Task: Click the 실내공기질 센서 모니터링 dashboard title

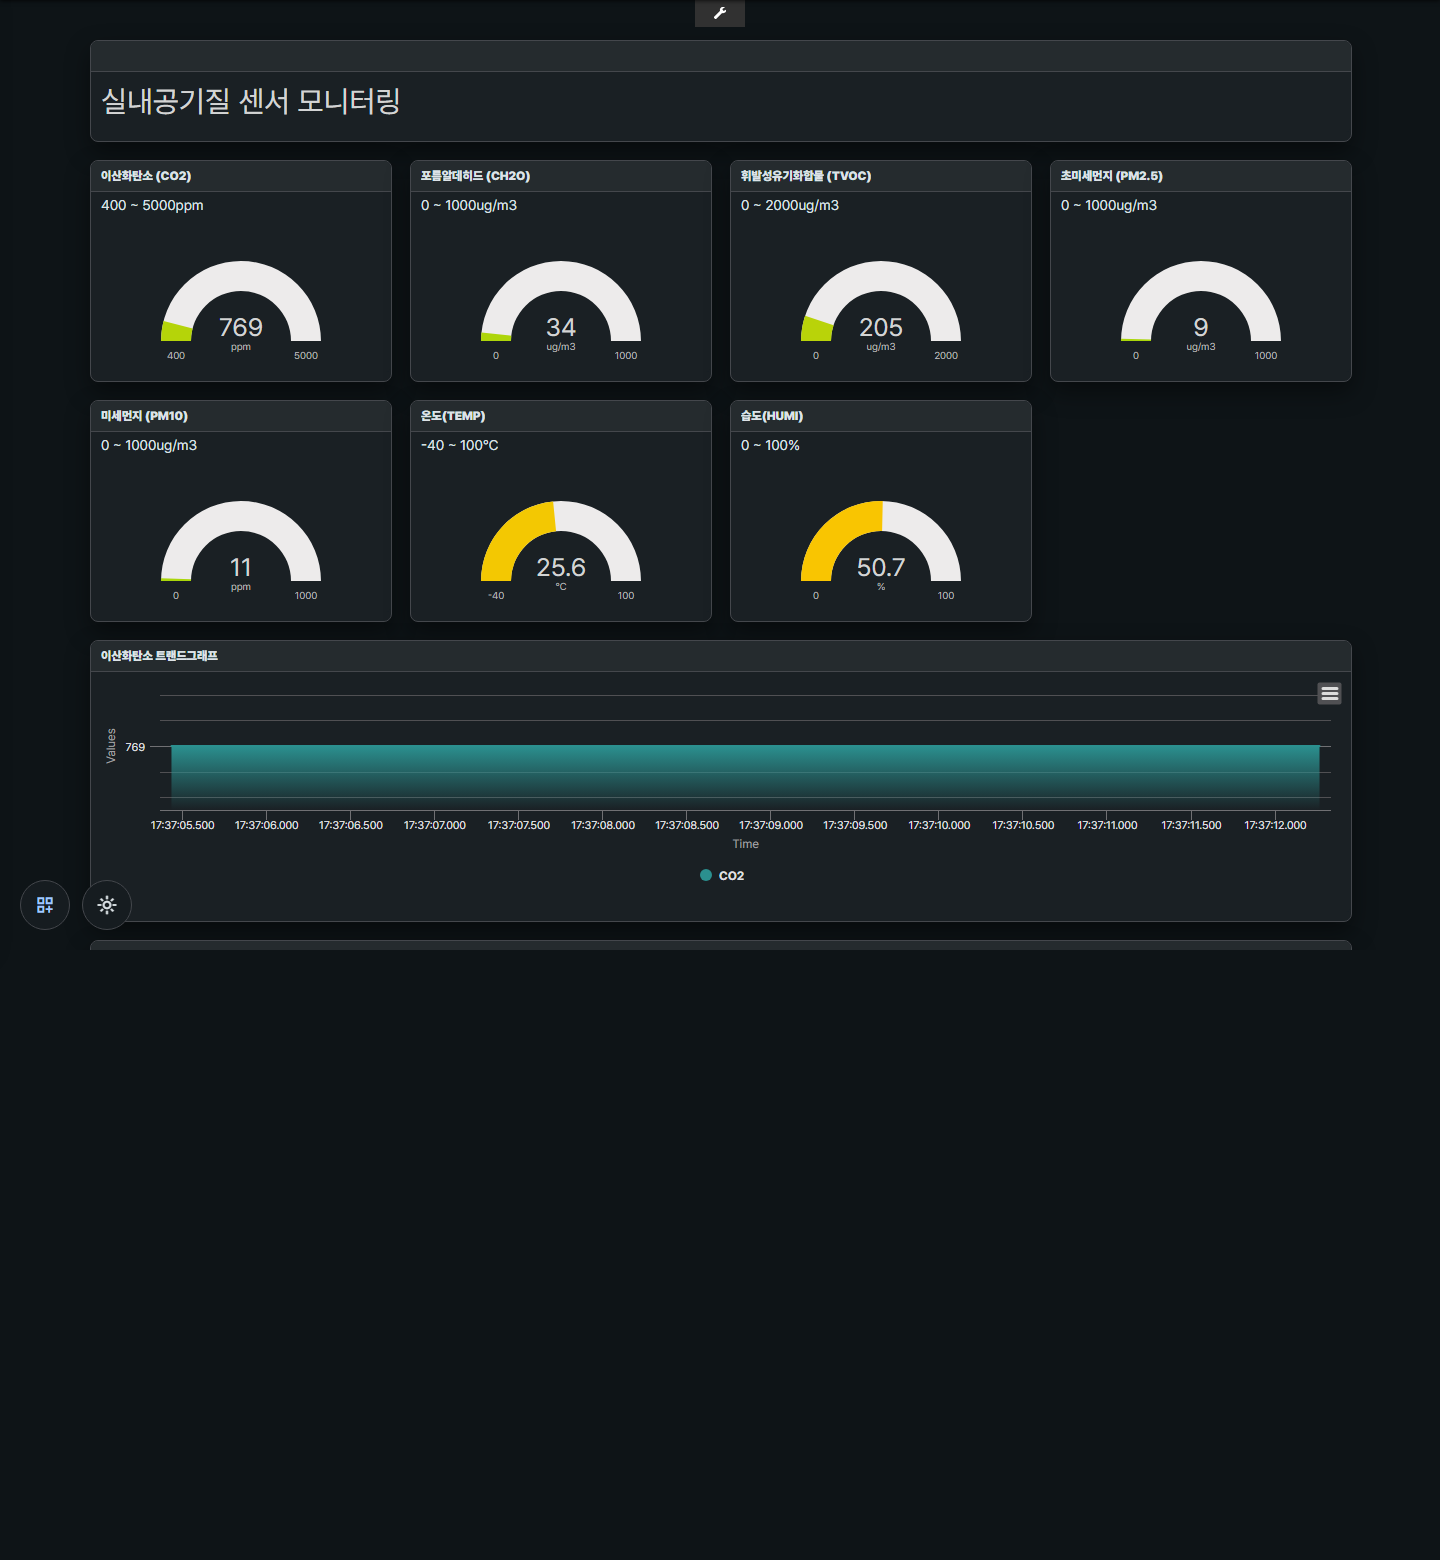Action: click(251, 101)
